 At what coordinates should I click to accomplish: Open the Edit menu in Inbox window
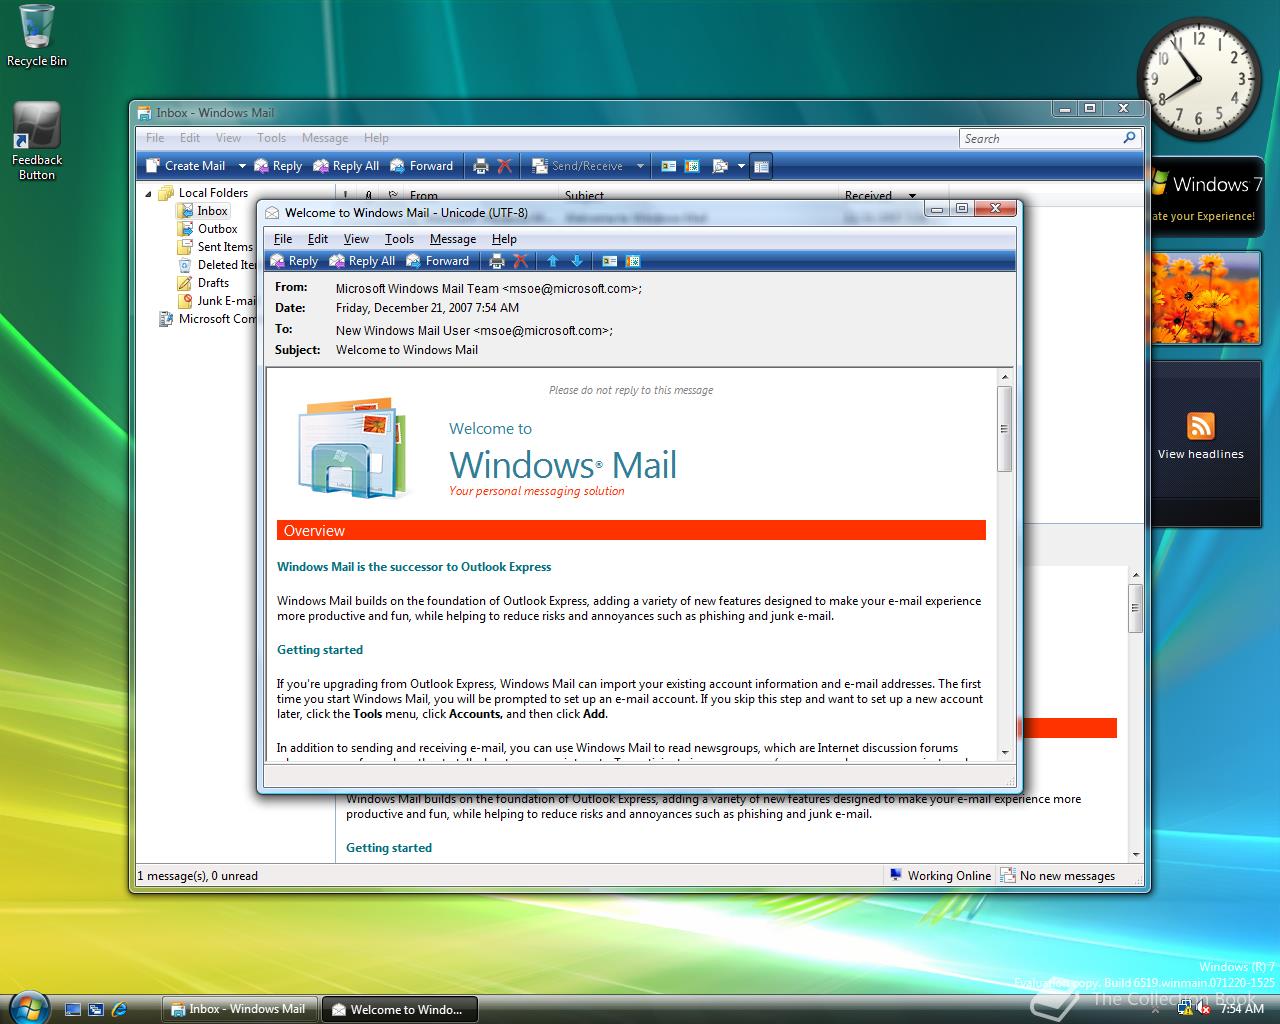[x=190, y=138]
